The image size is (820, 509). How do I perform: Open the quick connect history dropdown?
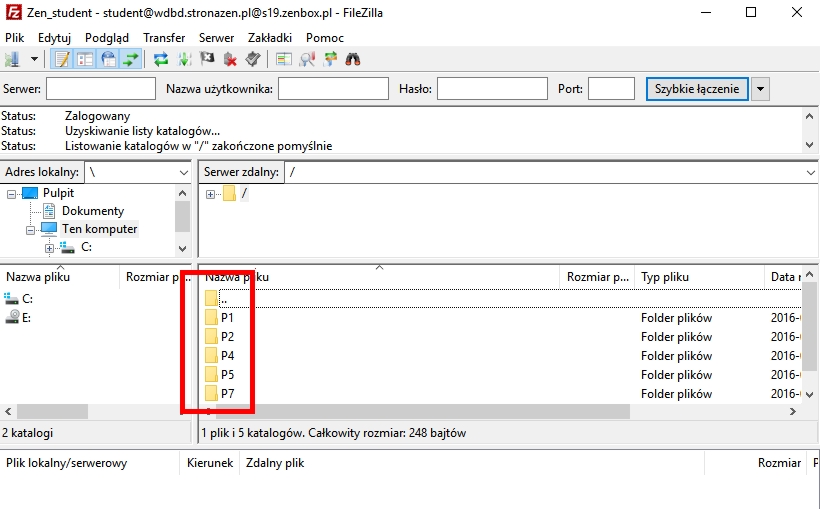coord(760,88)
